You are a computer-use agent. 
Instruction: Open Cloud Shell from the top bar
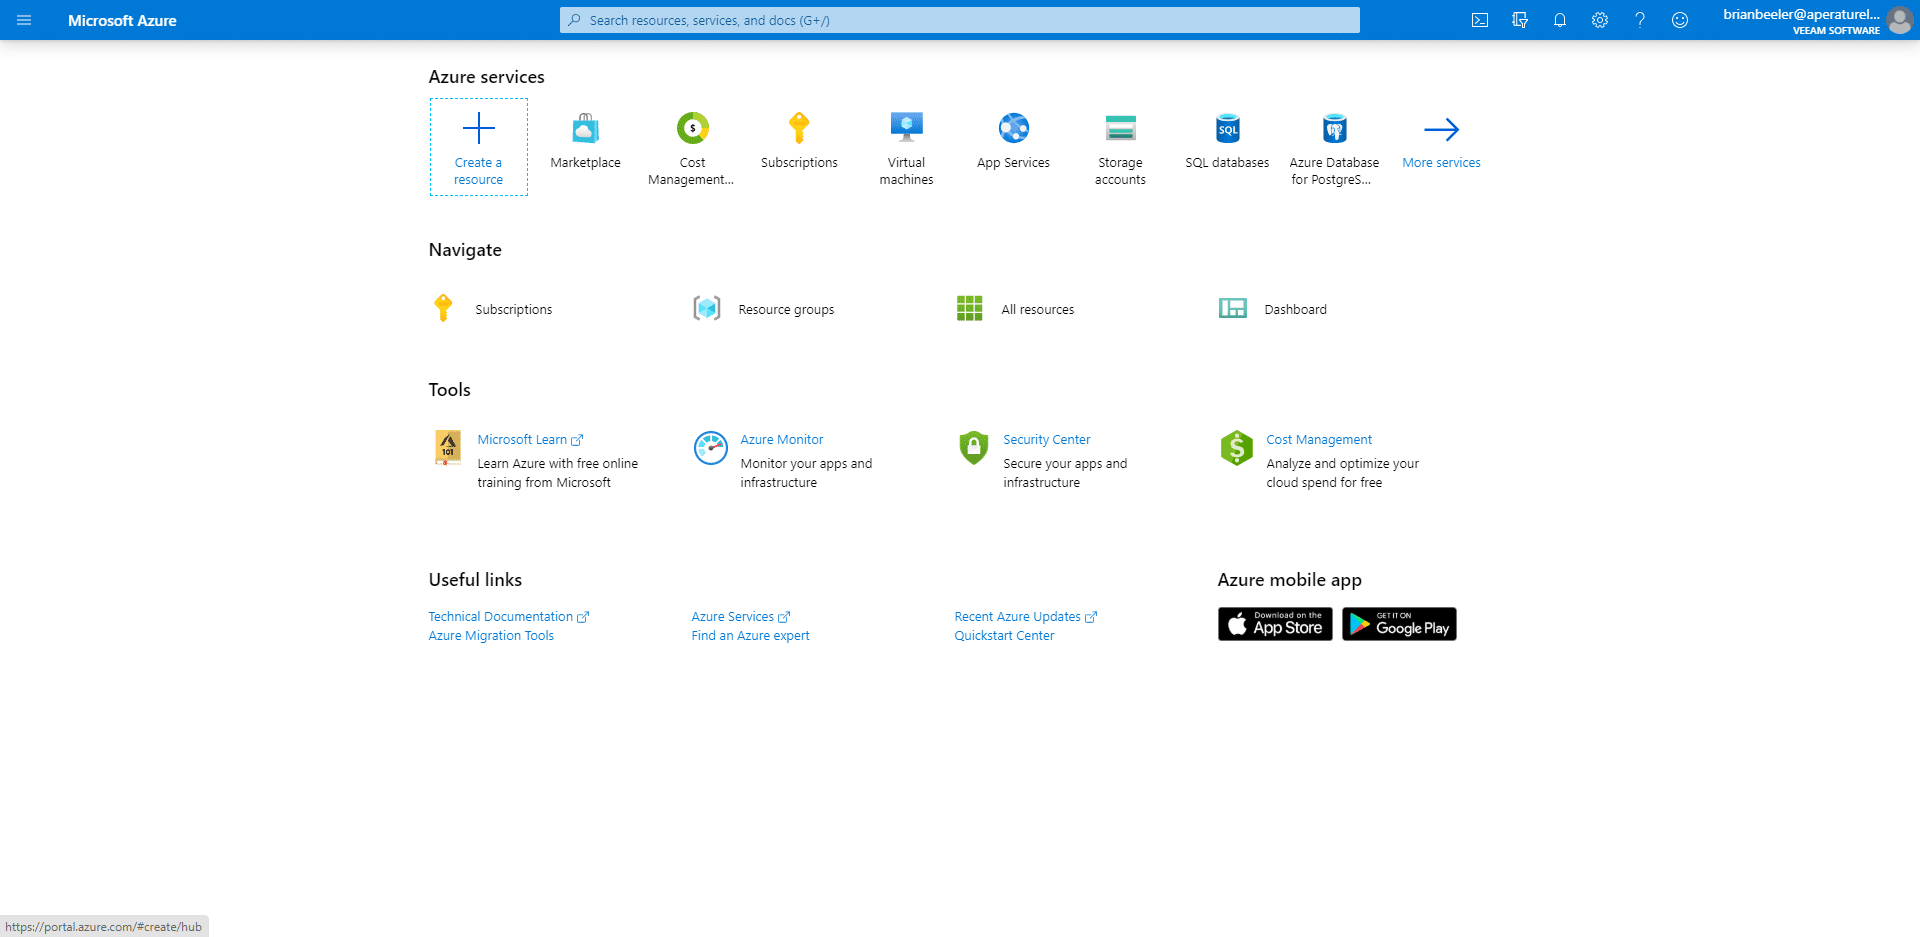(1480, 20)
